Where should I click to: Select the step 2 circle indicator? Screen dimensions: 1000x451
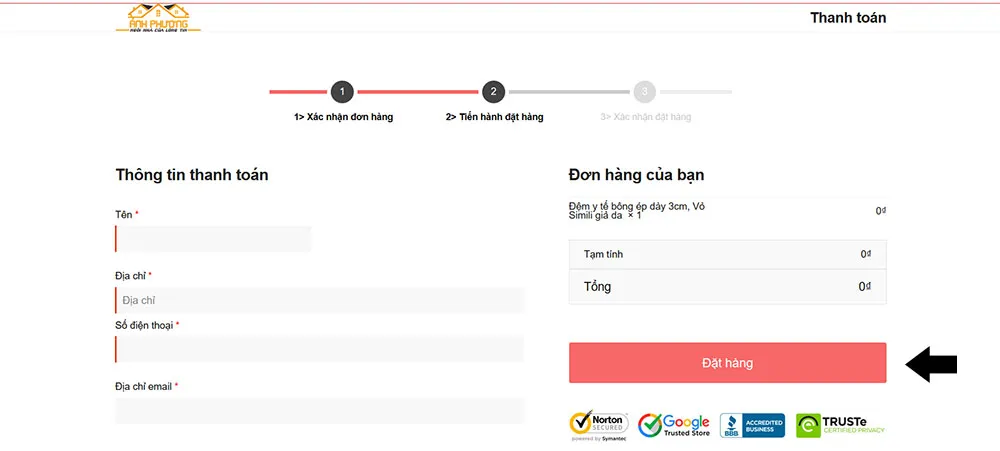coord(493,92)
